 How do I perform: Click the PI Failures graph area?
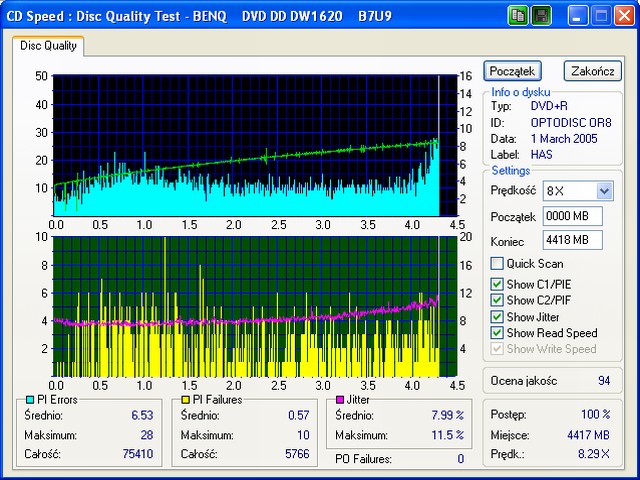point(255,307)
